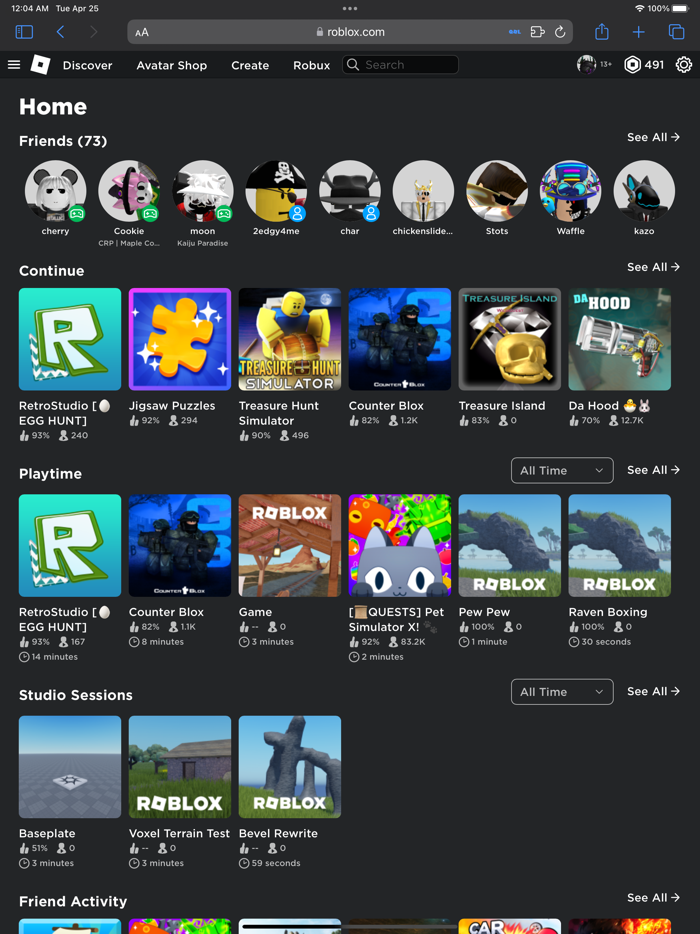Open Jigsaw Puzzles game thumbnail

(180, 339)
